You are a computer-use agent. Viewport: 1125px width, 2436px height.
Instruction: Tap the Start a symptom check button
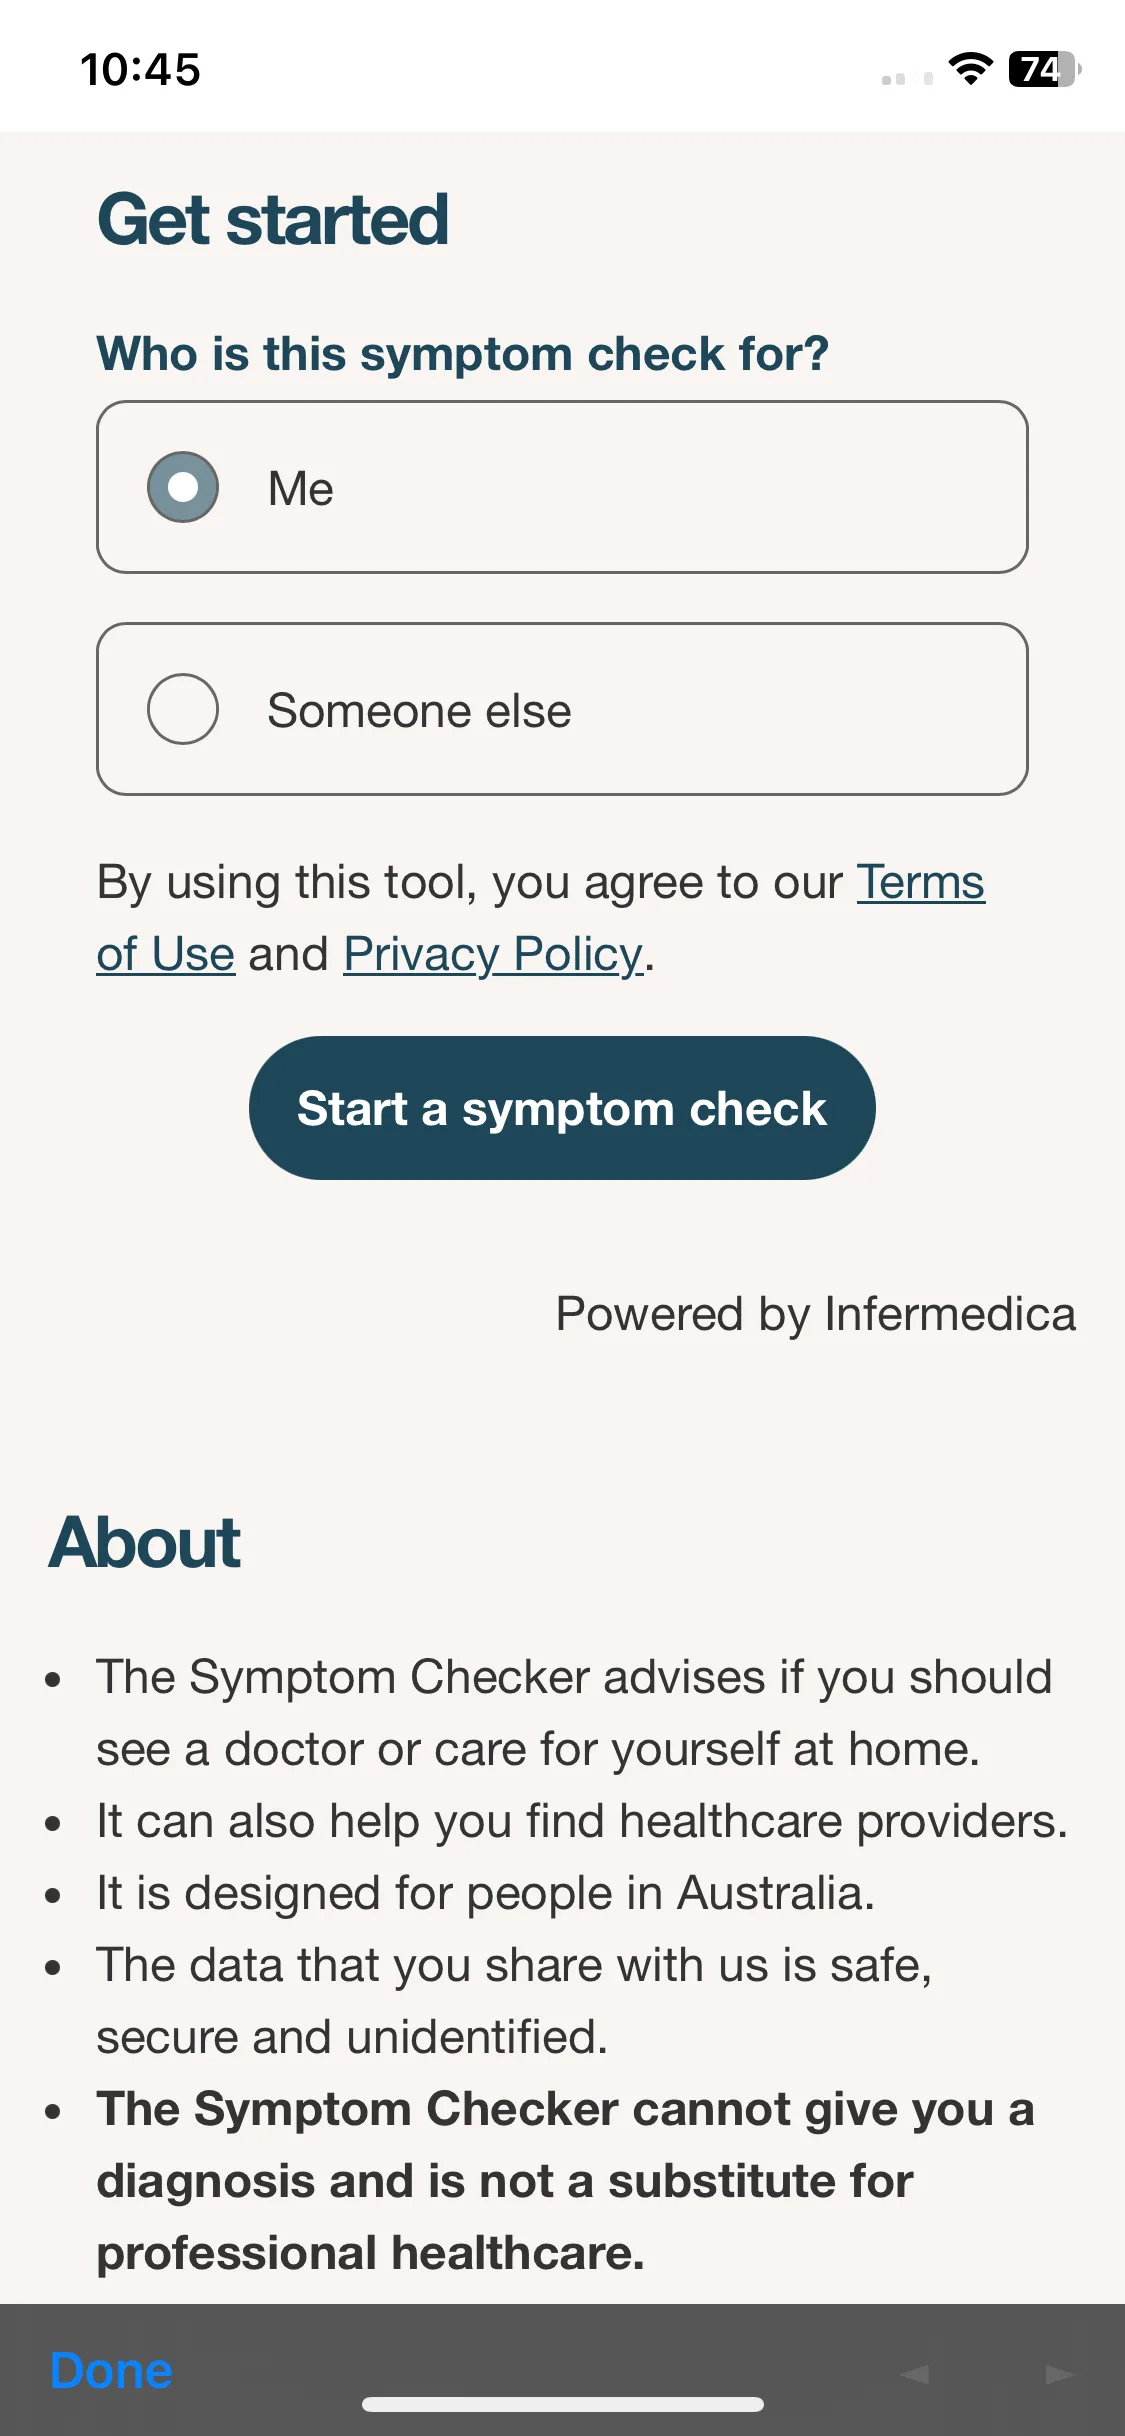pos(562,1108)
